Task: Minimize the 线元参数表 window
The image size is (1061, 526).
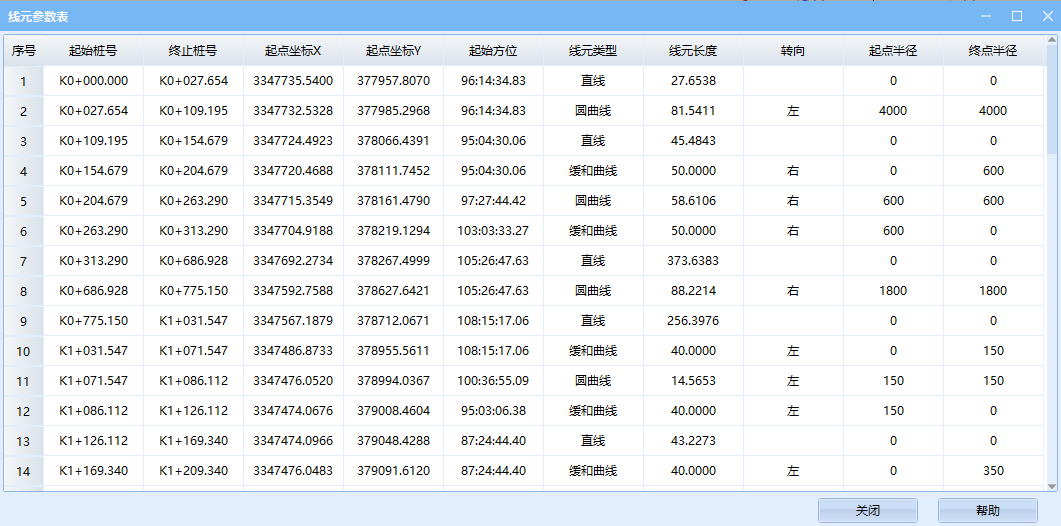Action: tap(986, 16)
